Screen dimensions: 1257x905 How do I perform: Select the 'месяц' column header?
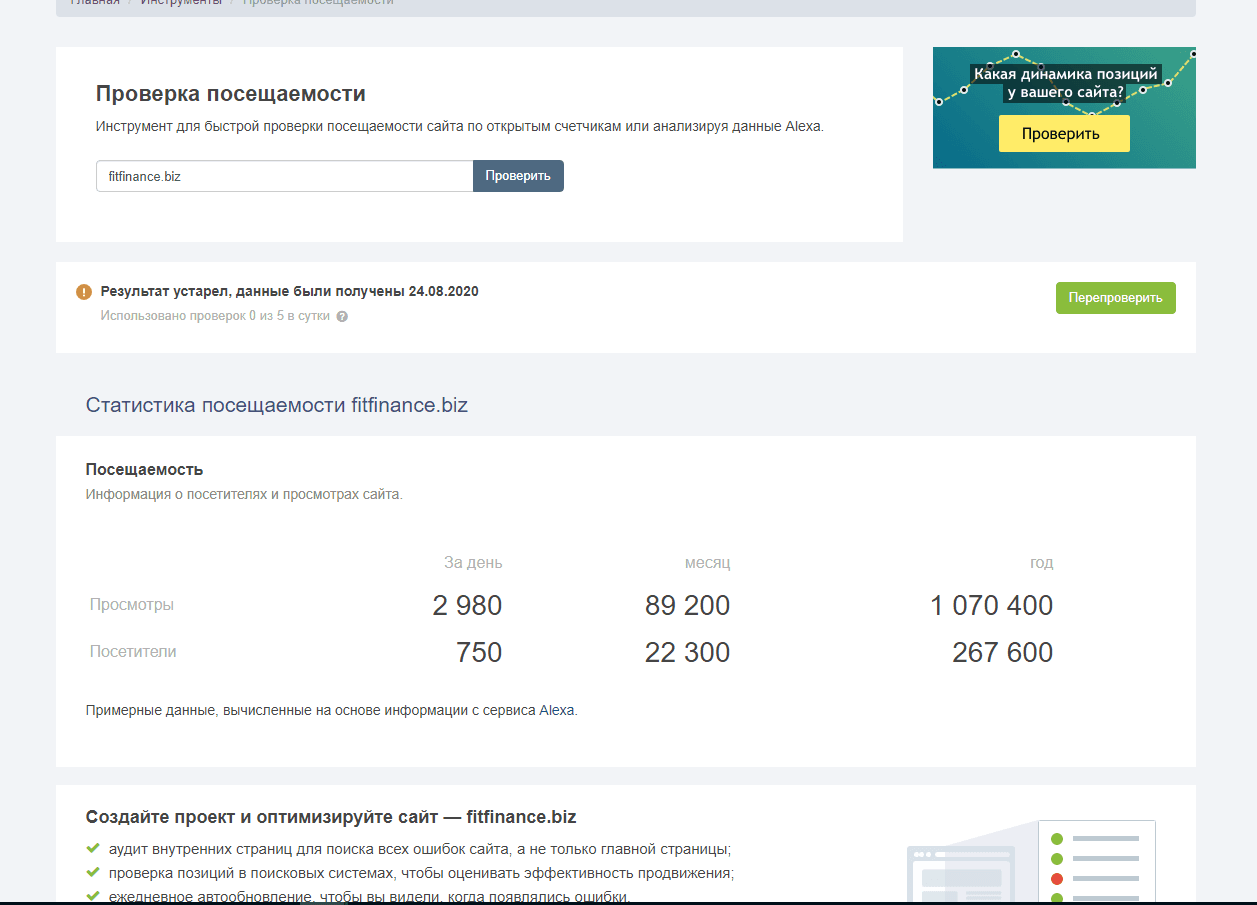(707, 563)
